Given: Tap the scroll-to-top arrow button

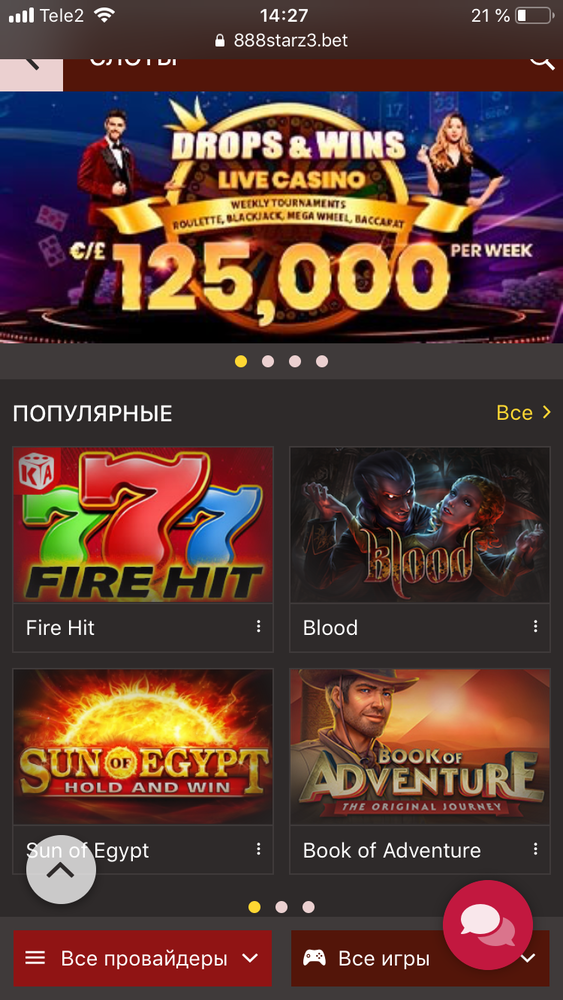Looking at the screenshot, I should pos(61,869).
